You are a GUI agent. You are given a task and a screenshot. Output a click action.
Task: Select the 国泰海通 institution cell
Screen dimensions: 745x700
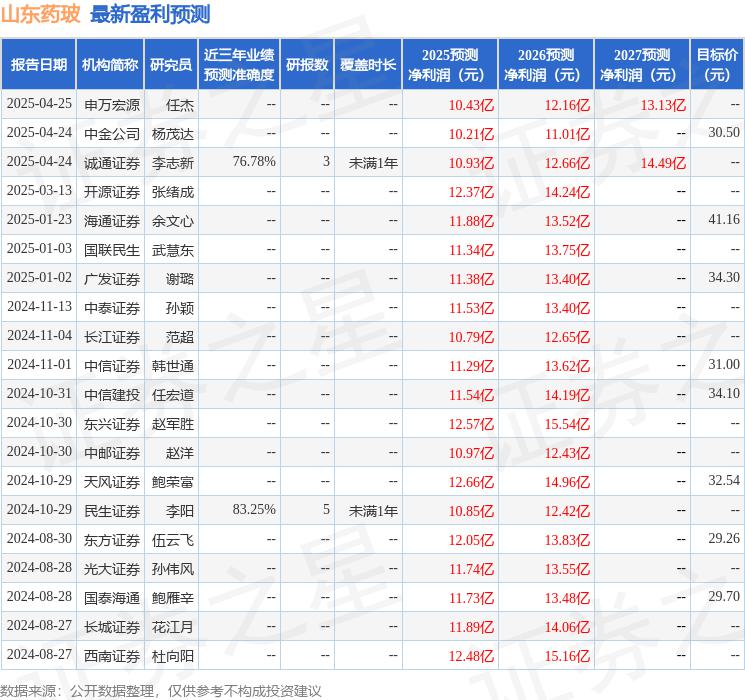click(x=112, y=598)
